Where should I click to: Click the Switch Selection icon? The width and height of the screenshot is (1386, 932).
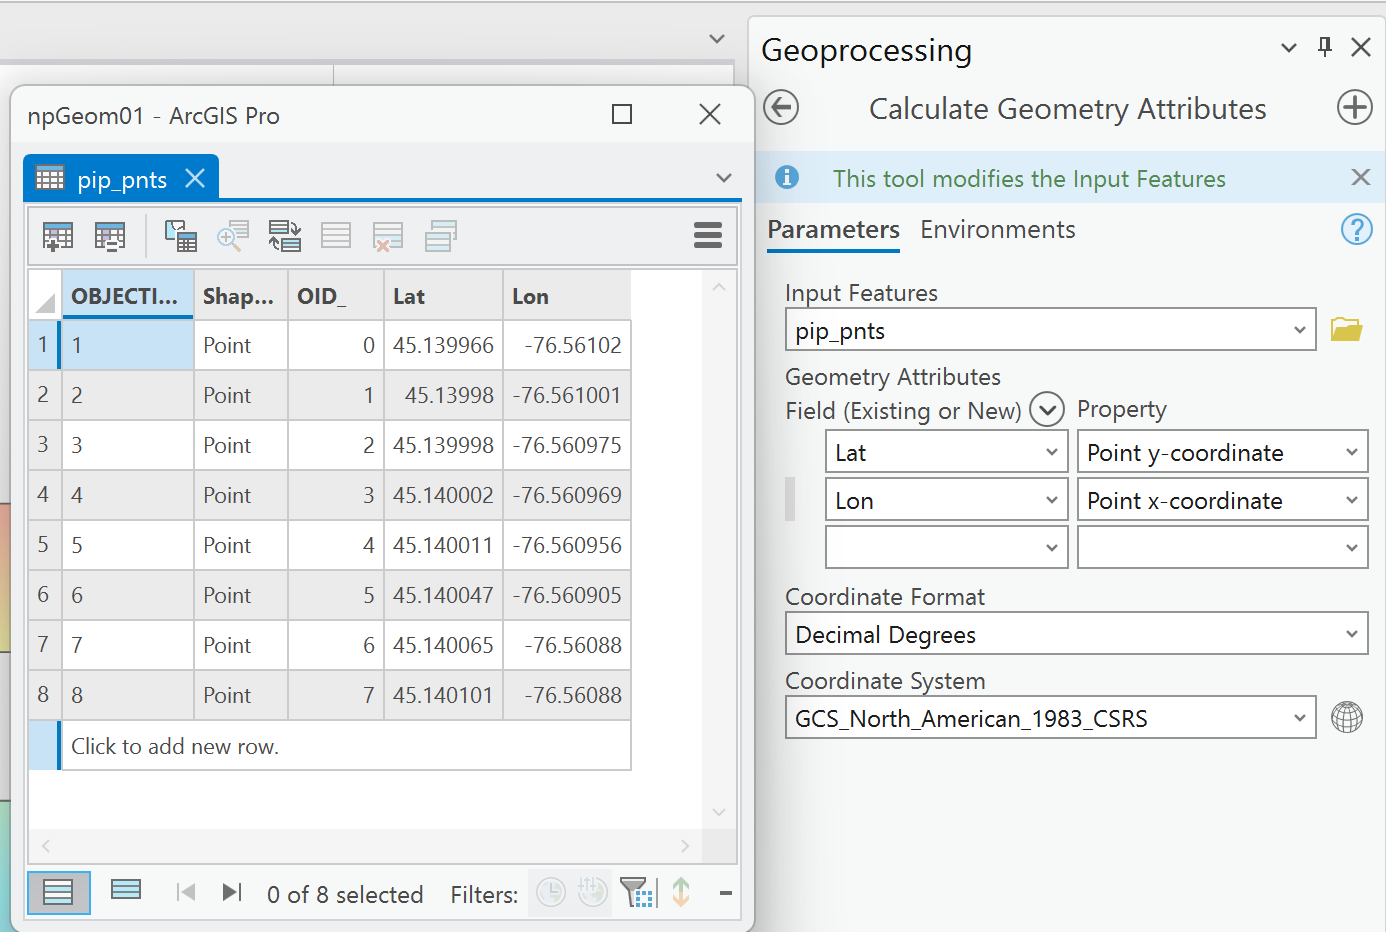click(285, 236)
